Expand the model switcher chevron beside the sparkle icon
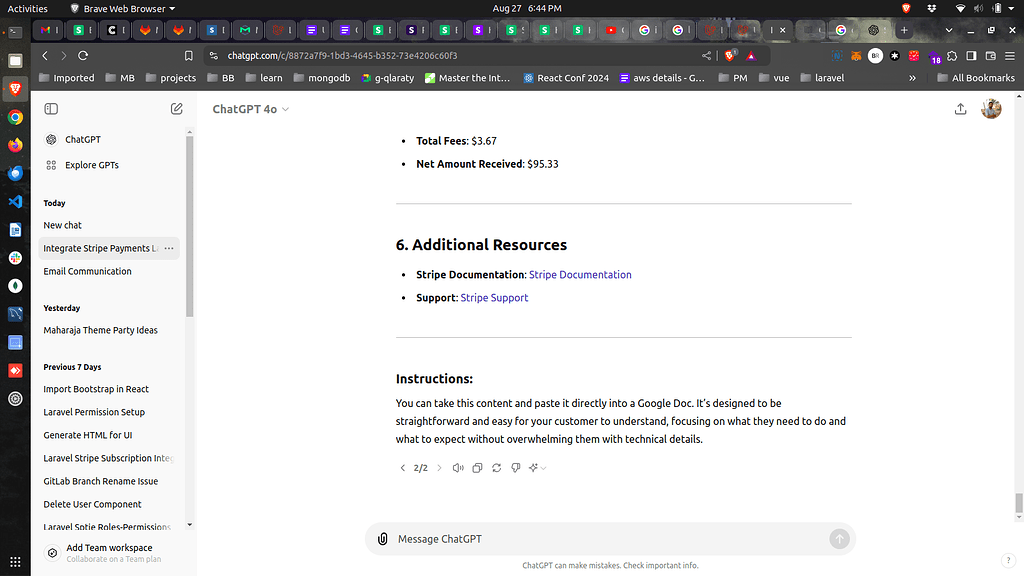This screenshot has height=576, width=1024. coord(544,467)
